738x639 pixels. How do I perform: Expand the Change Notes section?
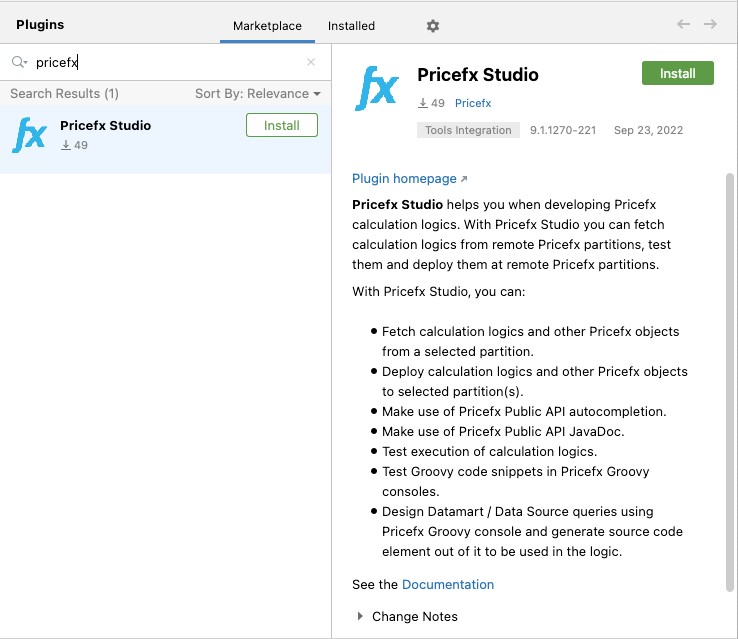(x=360, y=616)
